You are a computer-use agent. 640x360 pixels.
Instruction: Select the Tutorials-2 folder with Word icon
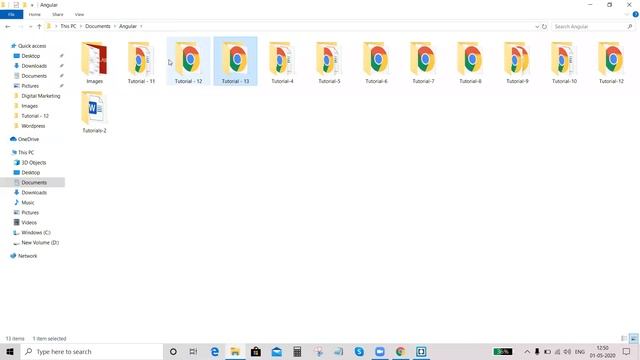[x=94, y=112]
